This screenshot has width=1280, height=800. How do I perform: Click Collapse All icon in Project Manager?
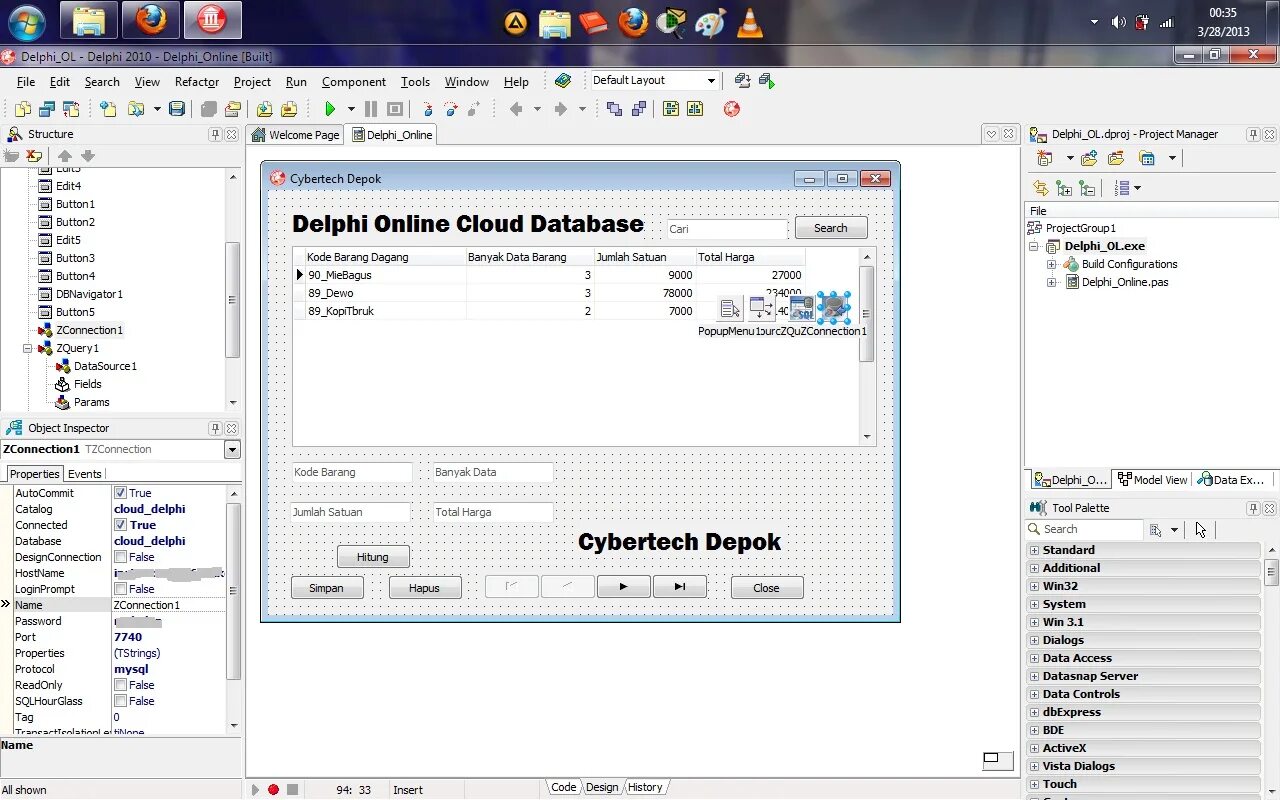coord(1087,188)
